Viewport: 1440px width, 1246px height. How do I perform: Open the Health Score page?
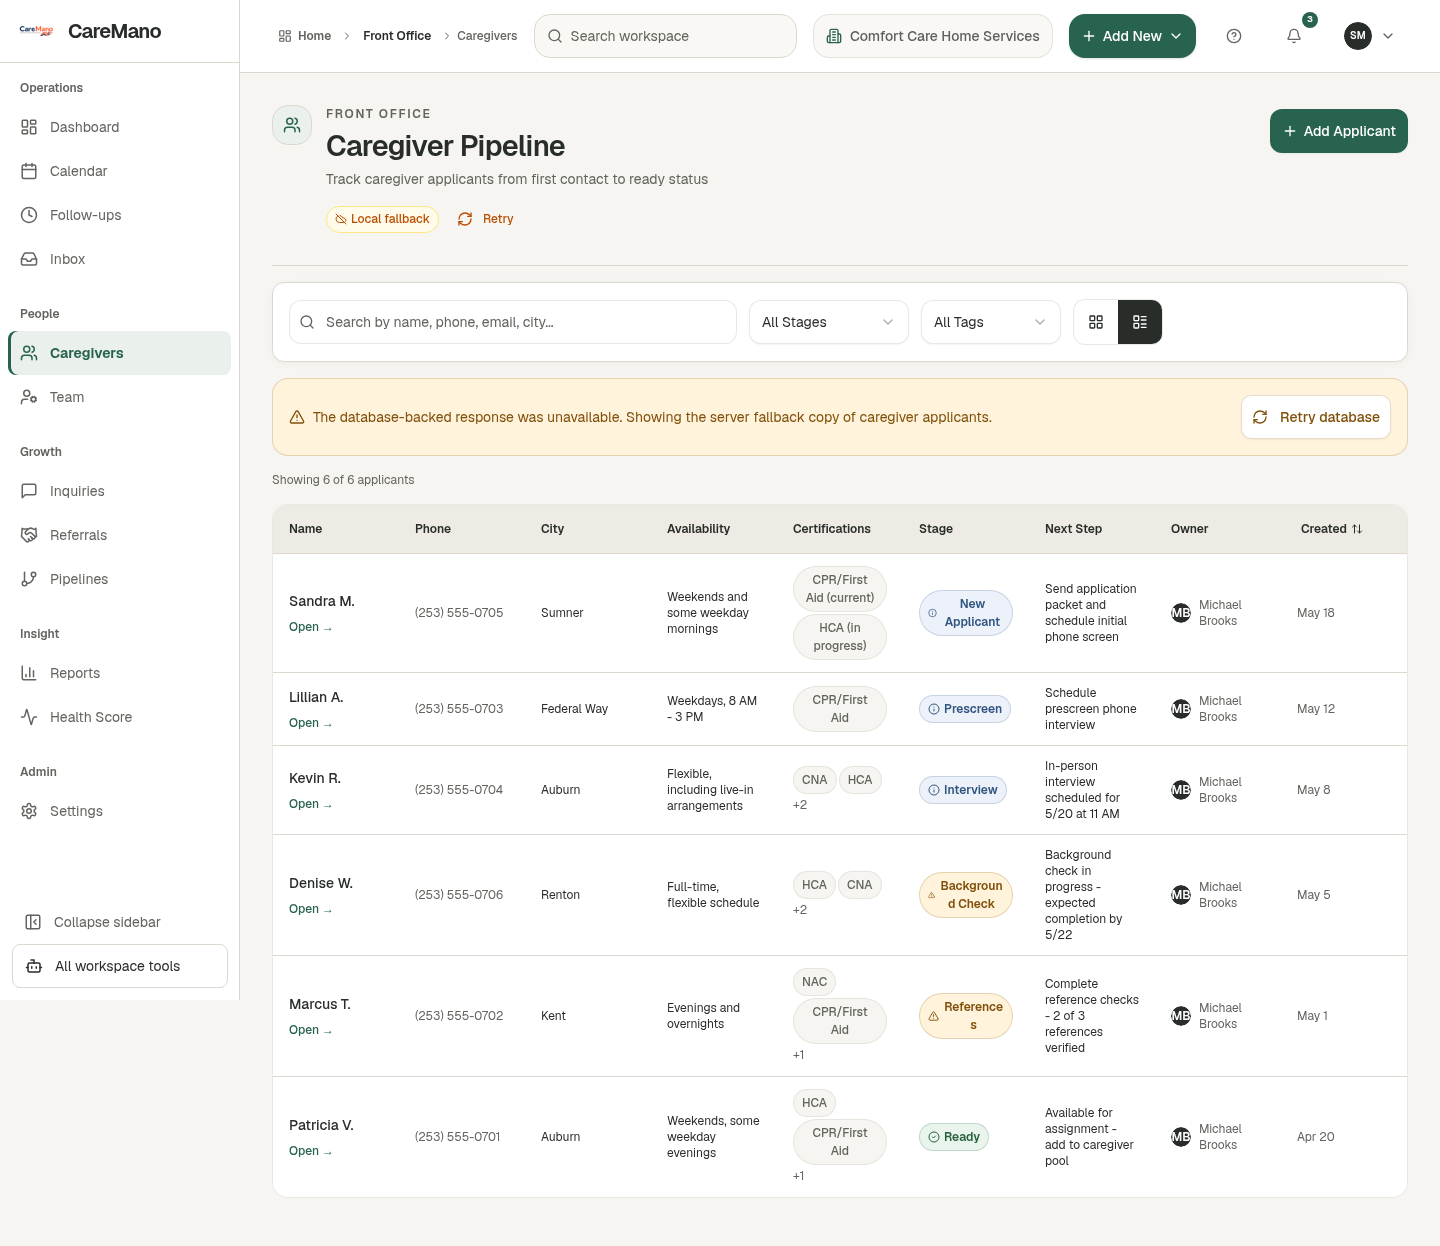[x=120, y=717]
